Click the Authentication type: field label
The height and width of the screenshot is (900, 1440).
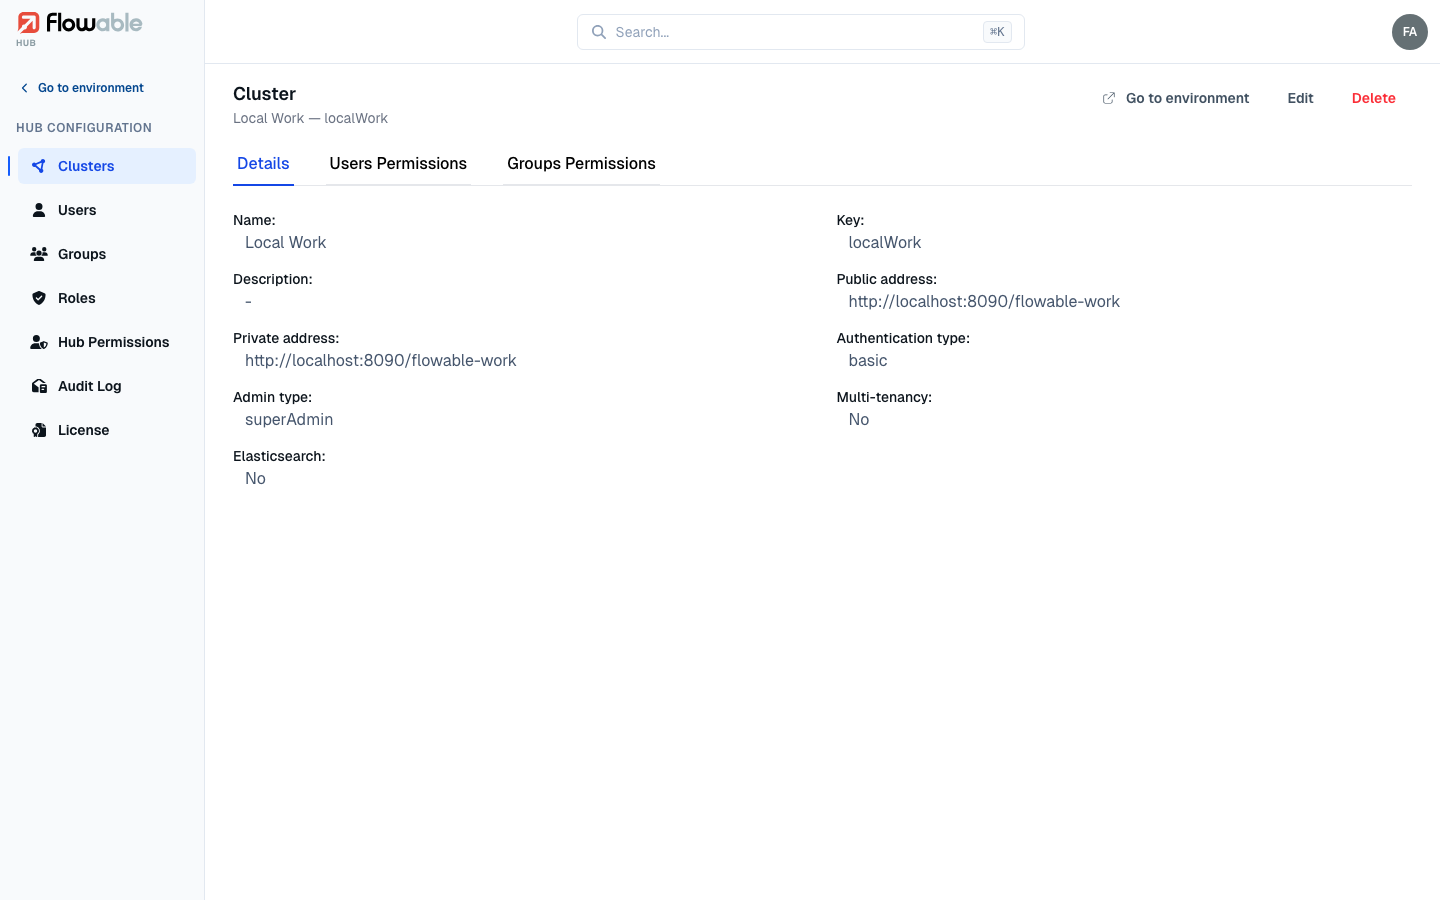pyautogui.click(x=903, y=338)
